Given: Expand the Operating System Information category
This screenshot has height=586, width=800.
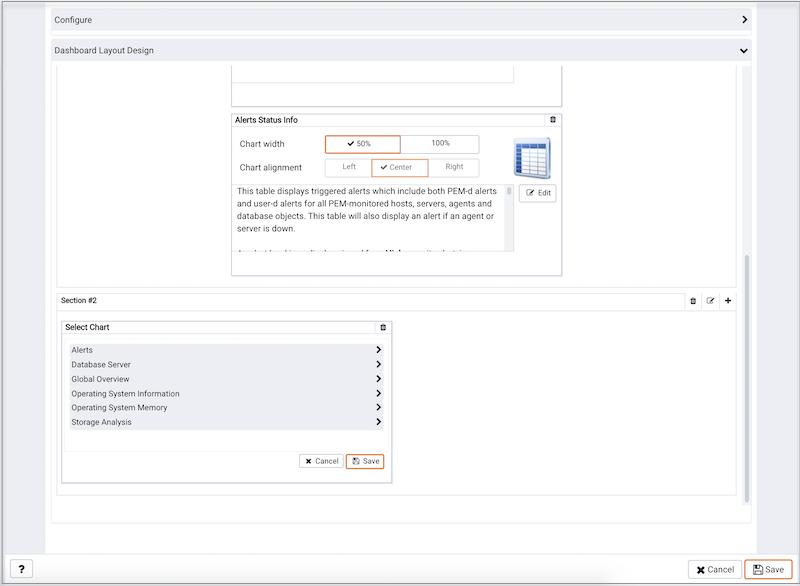Looking at the screenshot, I should 227,394.
